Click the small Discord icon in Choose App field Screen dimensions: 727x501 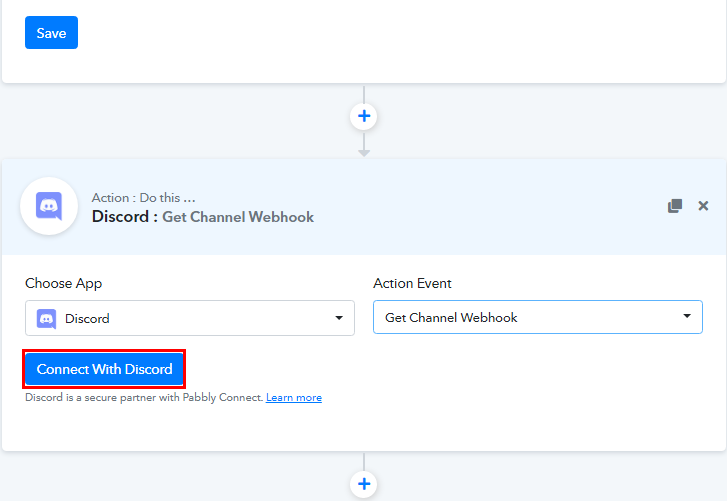pos(46,318)
